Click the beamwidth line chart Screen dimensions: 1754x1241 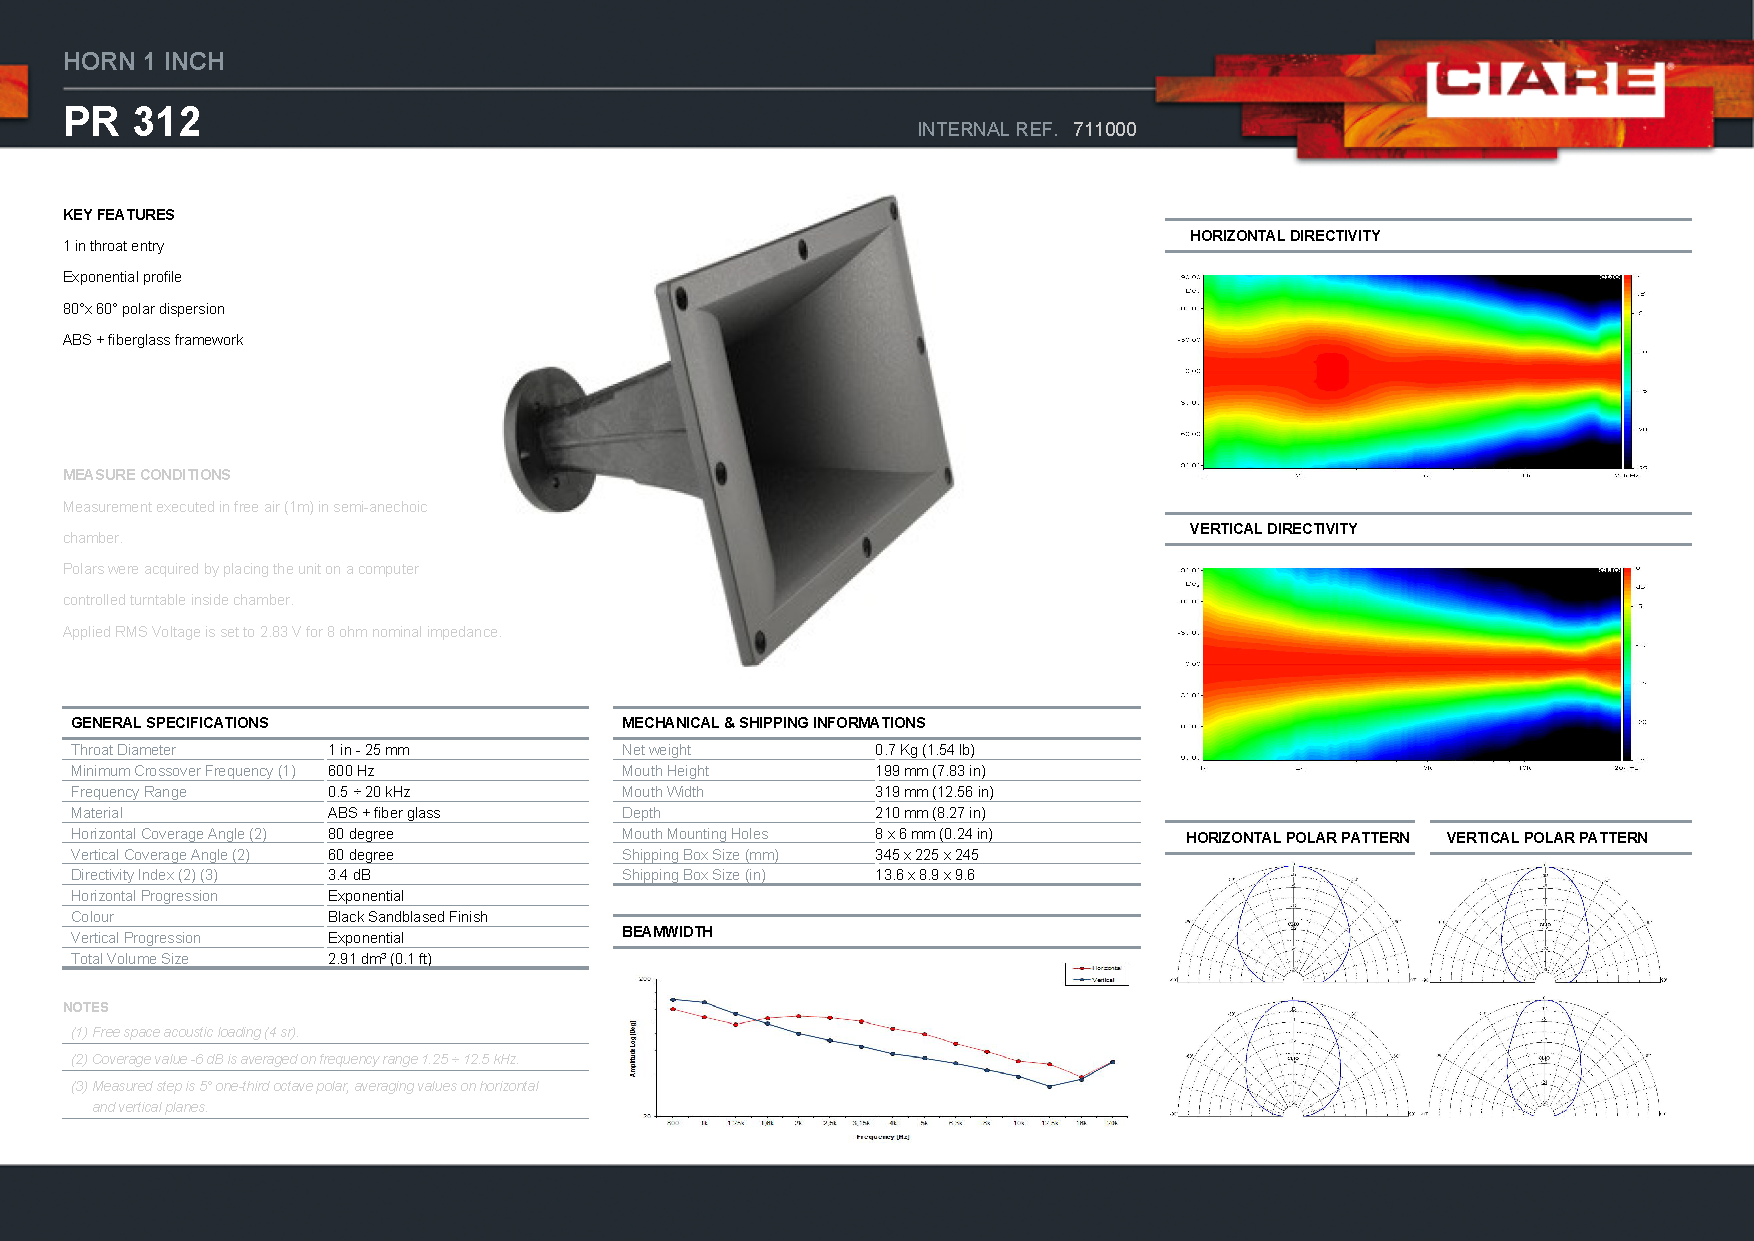pyautogui.click(x=880, y=1050)
